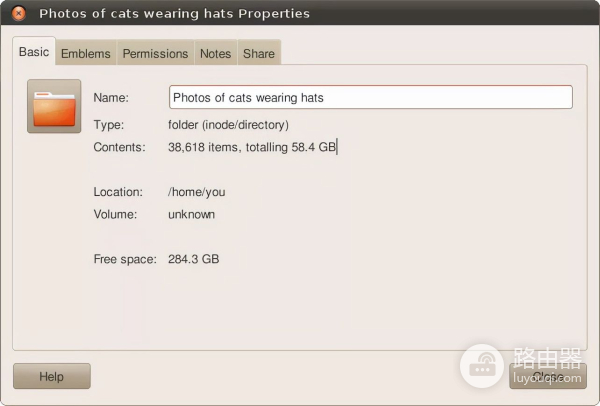Select the Notes tab
The width and height of the screenshot is (600, 406).
click(215, 54)
